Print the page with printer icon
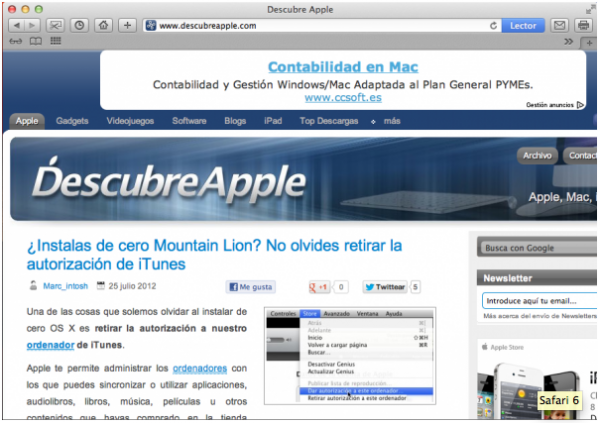 [583, 26]
